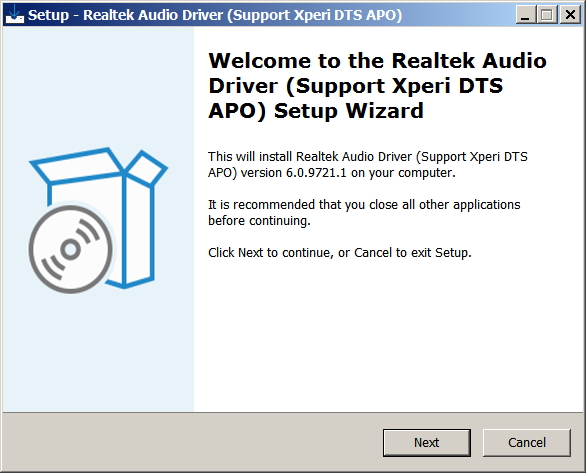Click the 'Click Next to continue' sentence
This screenshot has height=473, width=586.
pyautogui.click(x=340, y=253)
